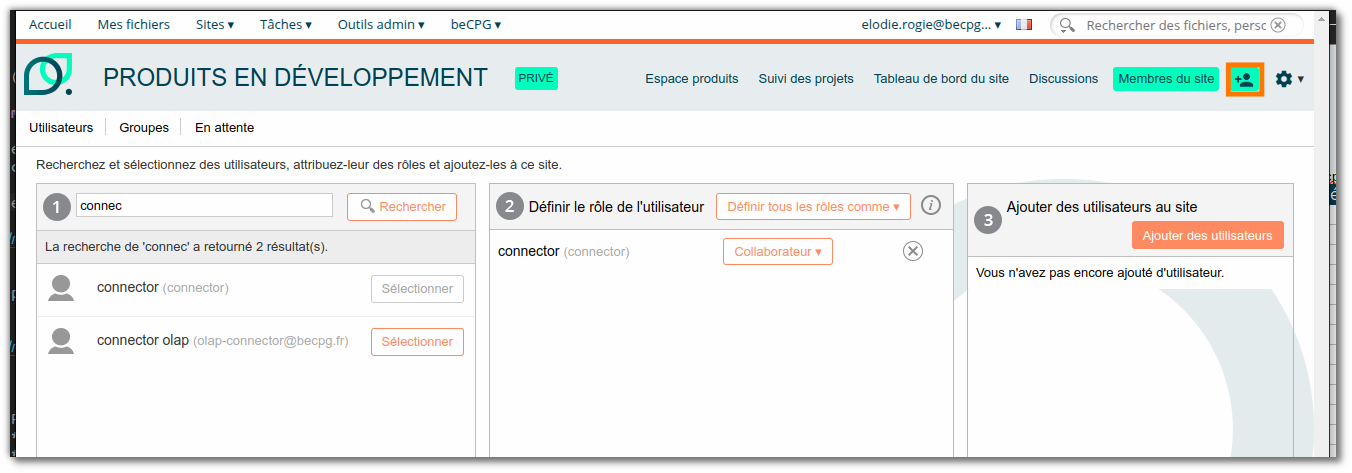The width and height of the screenshot is (1352, 473).
Task: Click connector olap name in results
Action: coord(143,341)
